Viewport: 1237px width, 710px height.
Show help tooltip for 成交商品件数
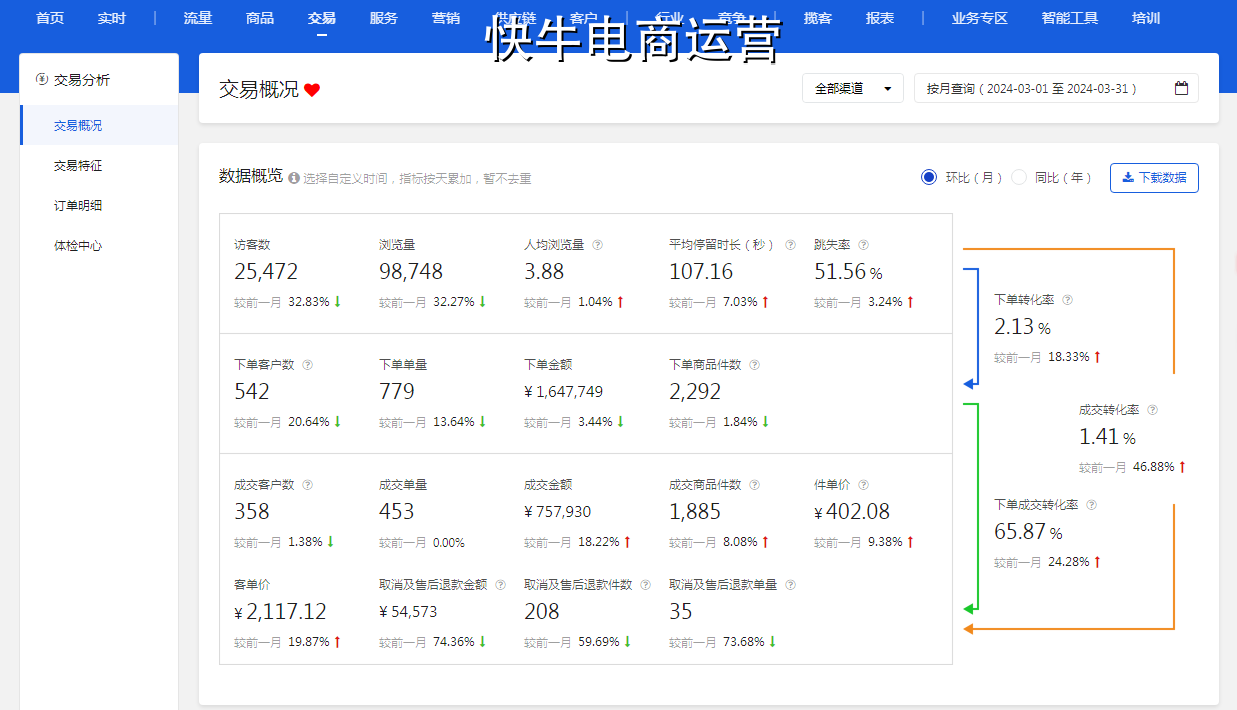click(x=753, y=484)
